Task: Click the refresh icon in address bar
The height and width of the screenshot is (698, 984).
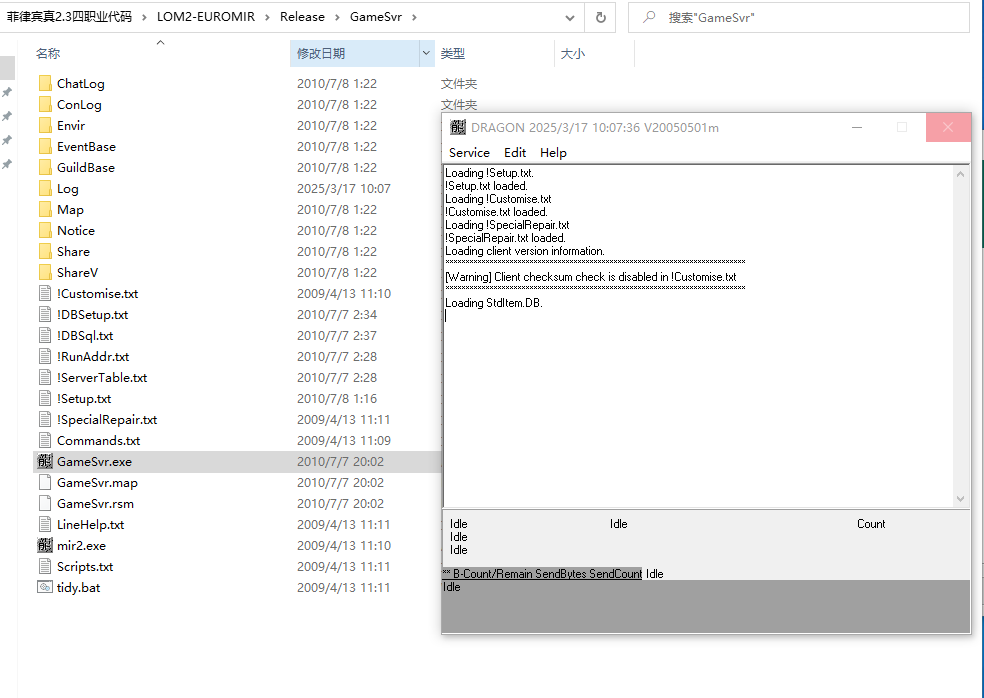Action: [600, 17]
